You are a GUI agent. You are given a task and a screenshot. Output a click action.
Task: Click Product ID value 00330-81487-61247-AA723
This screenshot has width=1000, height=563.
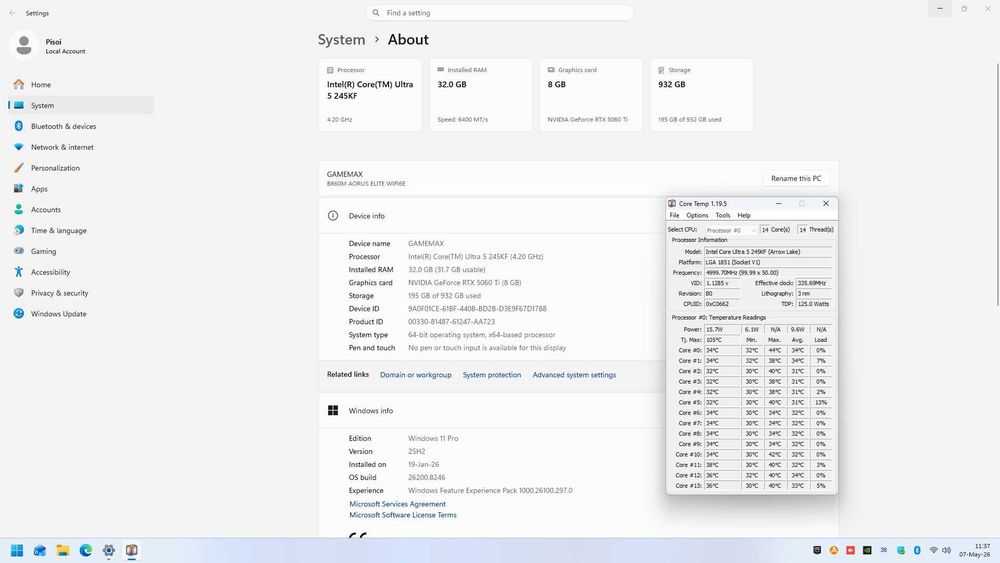click(x=451, y=321)
